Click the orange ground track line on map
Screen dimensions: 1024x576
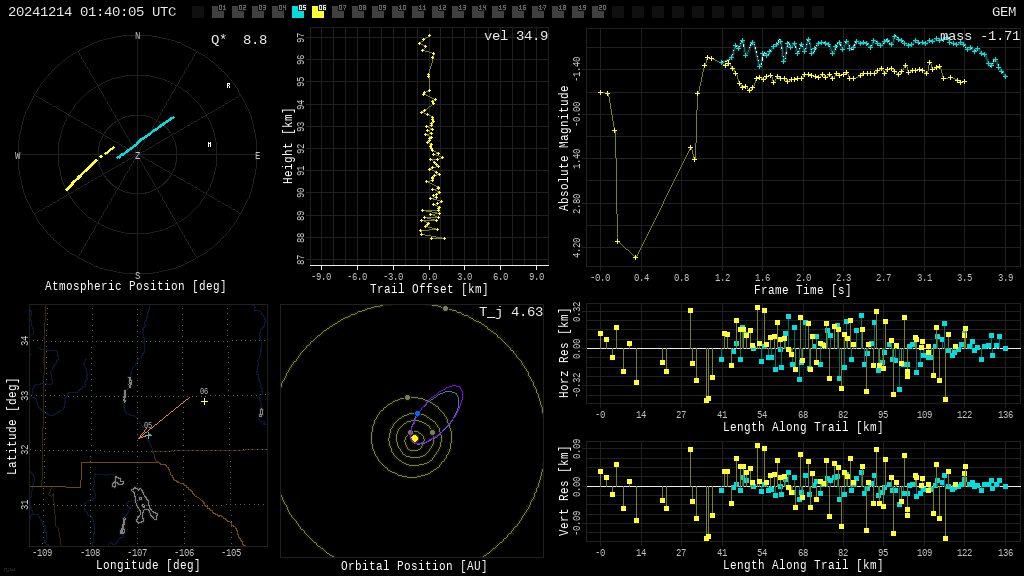tap(165, 419)
